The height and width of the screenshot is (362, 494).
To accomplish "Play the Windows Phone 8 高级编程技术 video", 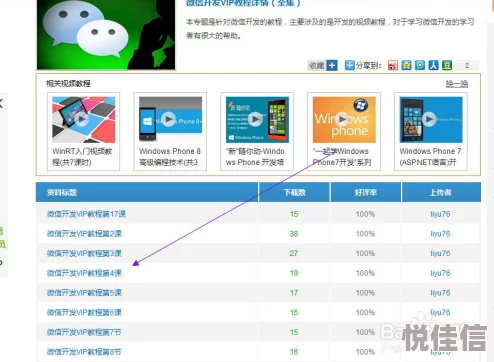I will [170, 120].
